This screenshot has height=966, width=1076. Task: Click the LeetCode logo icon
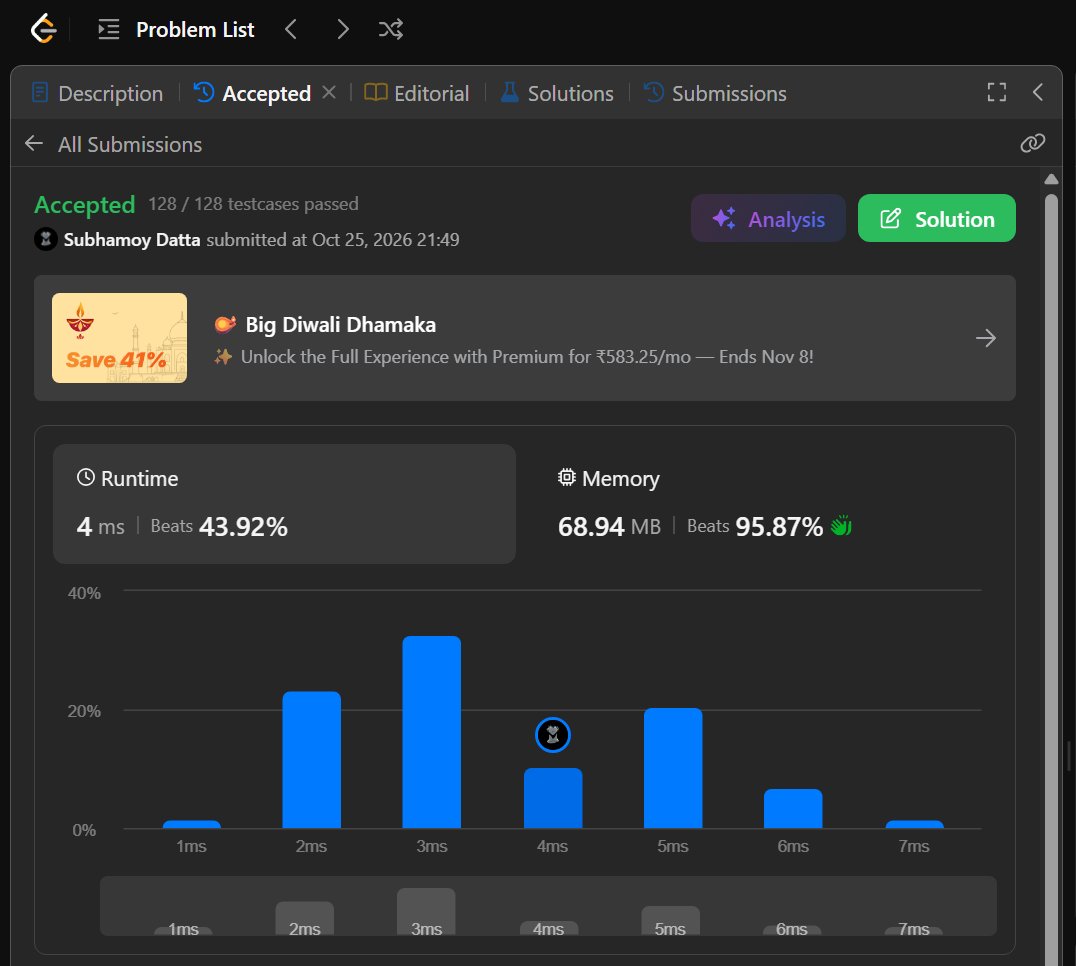coord(43,29)
